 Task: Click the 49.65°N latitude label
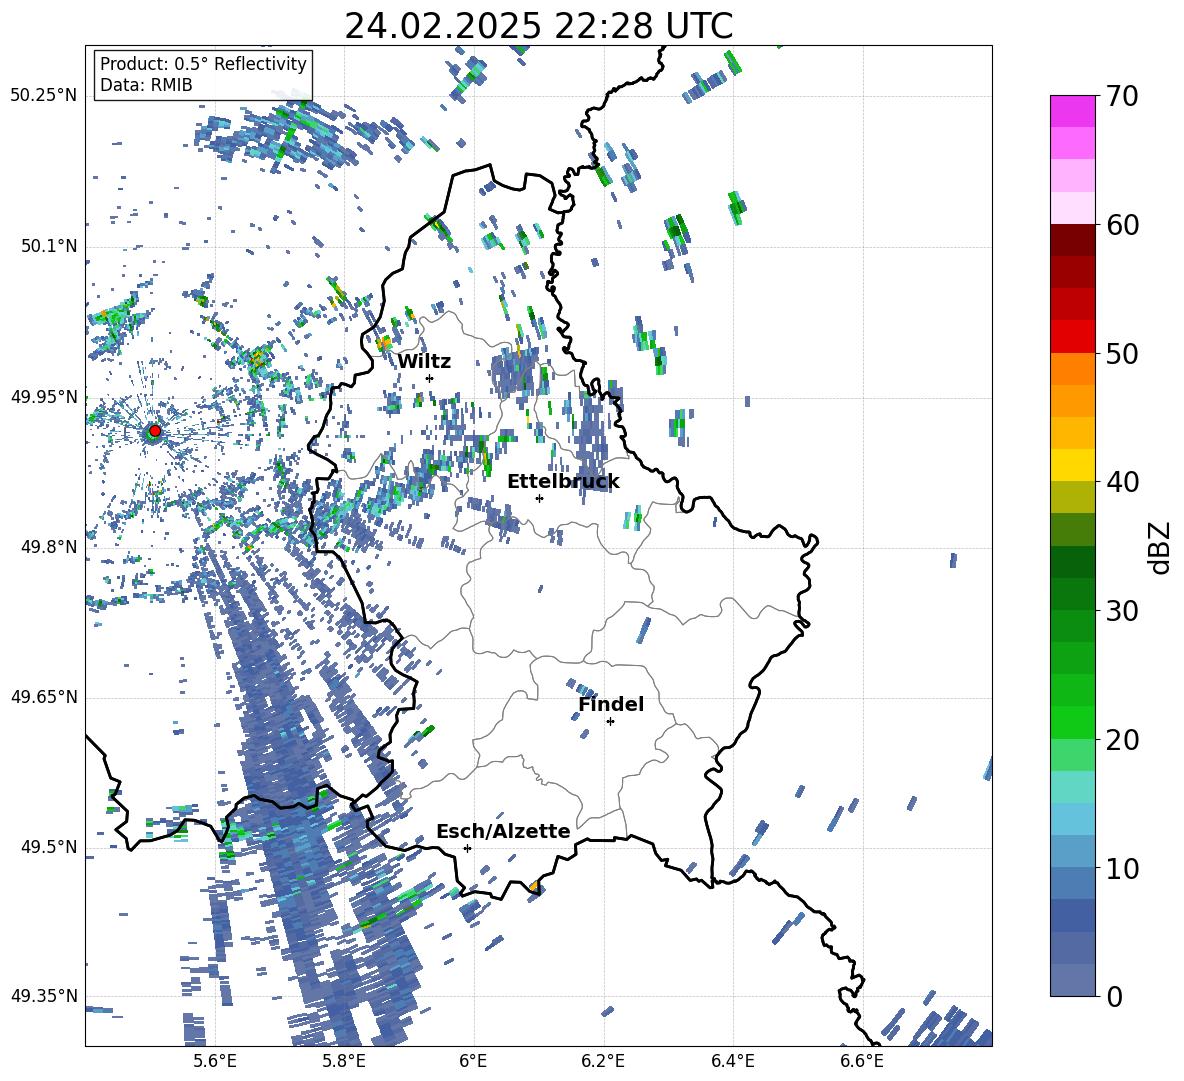coord(44,697)
